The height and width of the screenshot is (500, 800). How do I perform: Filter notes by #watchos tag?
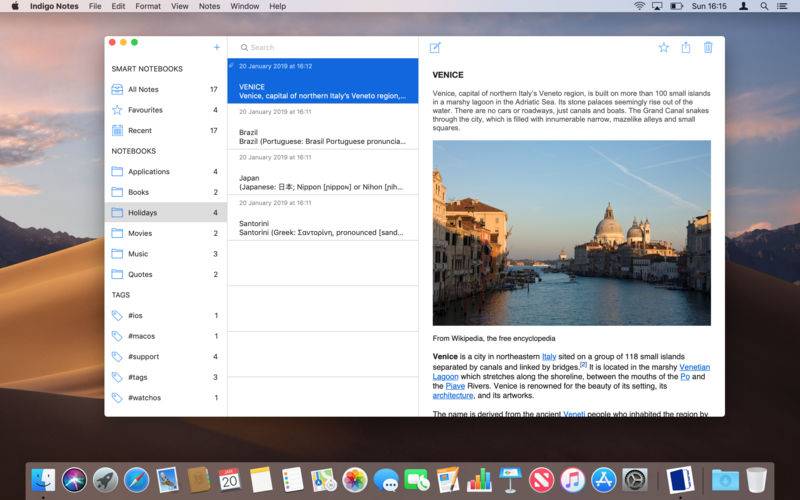pyautogui.click(x=165, y=397)
